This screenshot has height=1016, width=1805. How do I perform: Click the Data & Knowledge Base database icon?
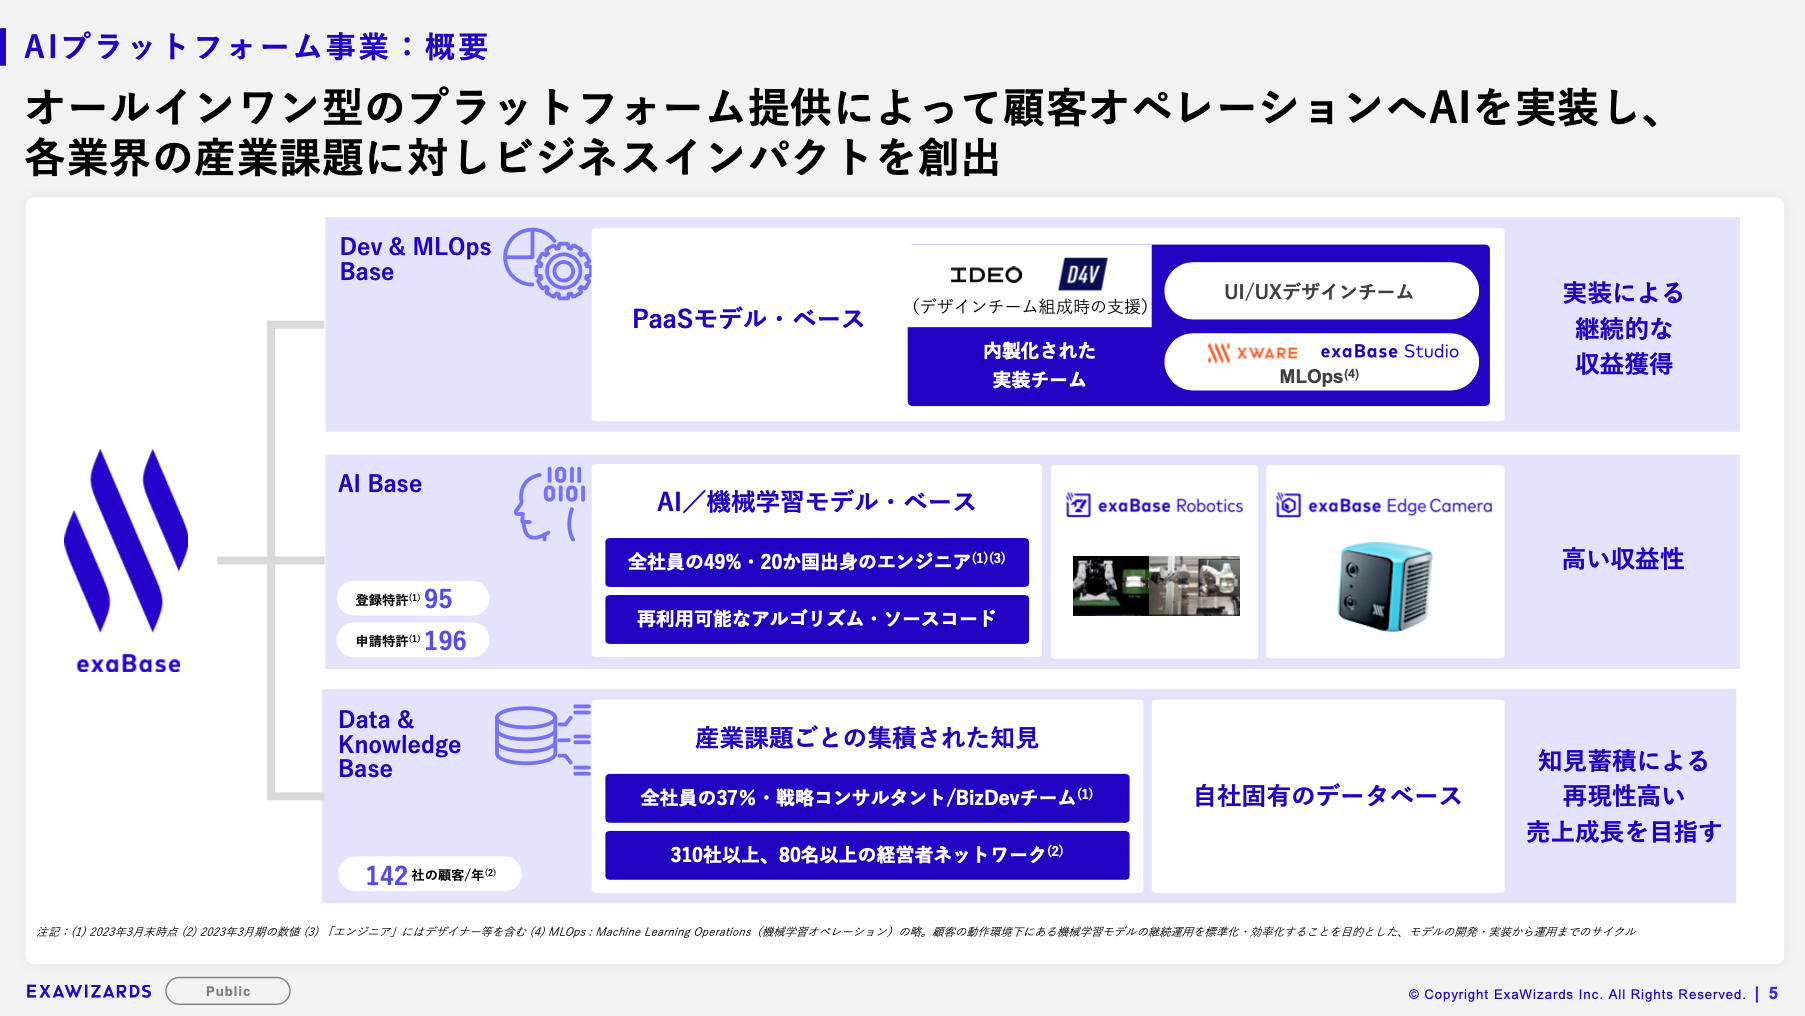pyautogui.click(x=542, y=739)
